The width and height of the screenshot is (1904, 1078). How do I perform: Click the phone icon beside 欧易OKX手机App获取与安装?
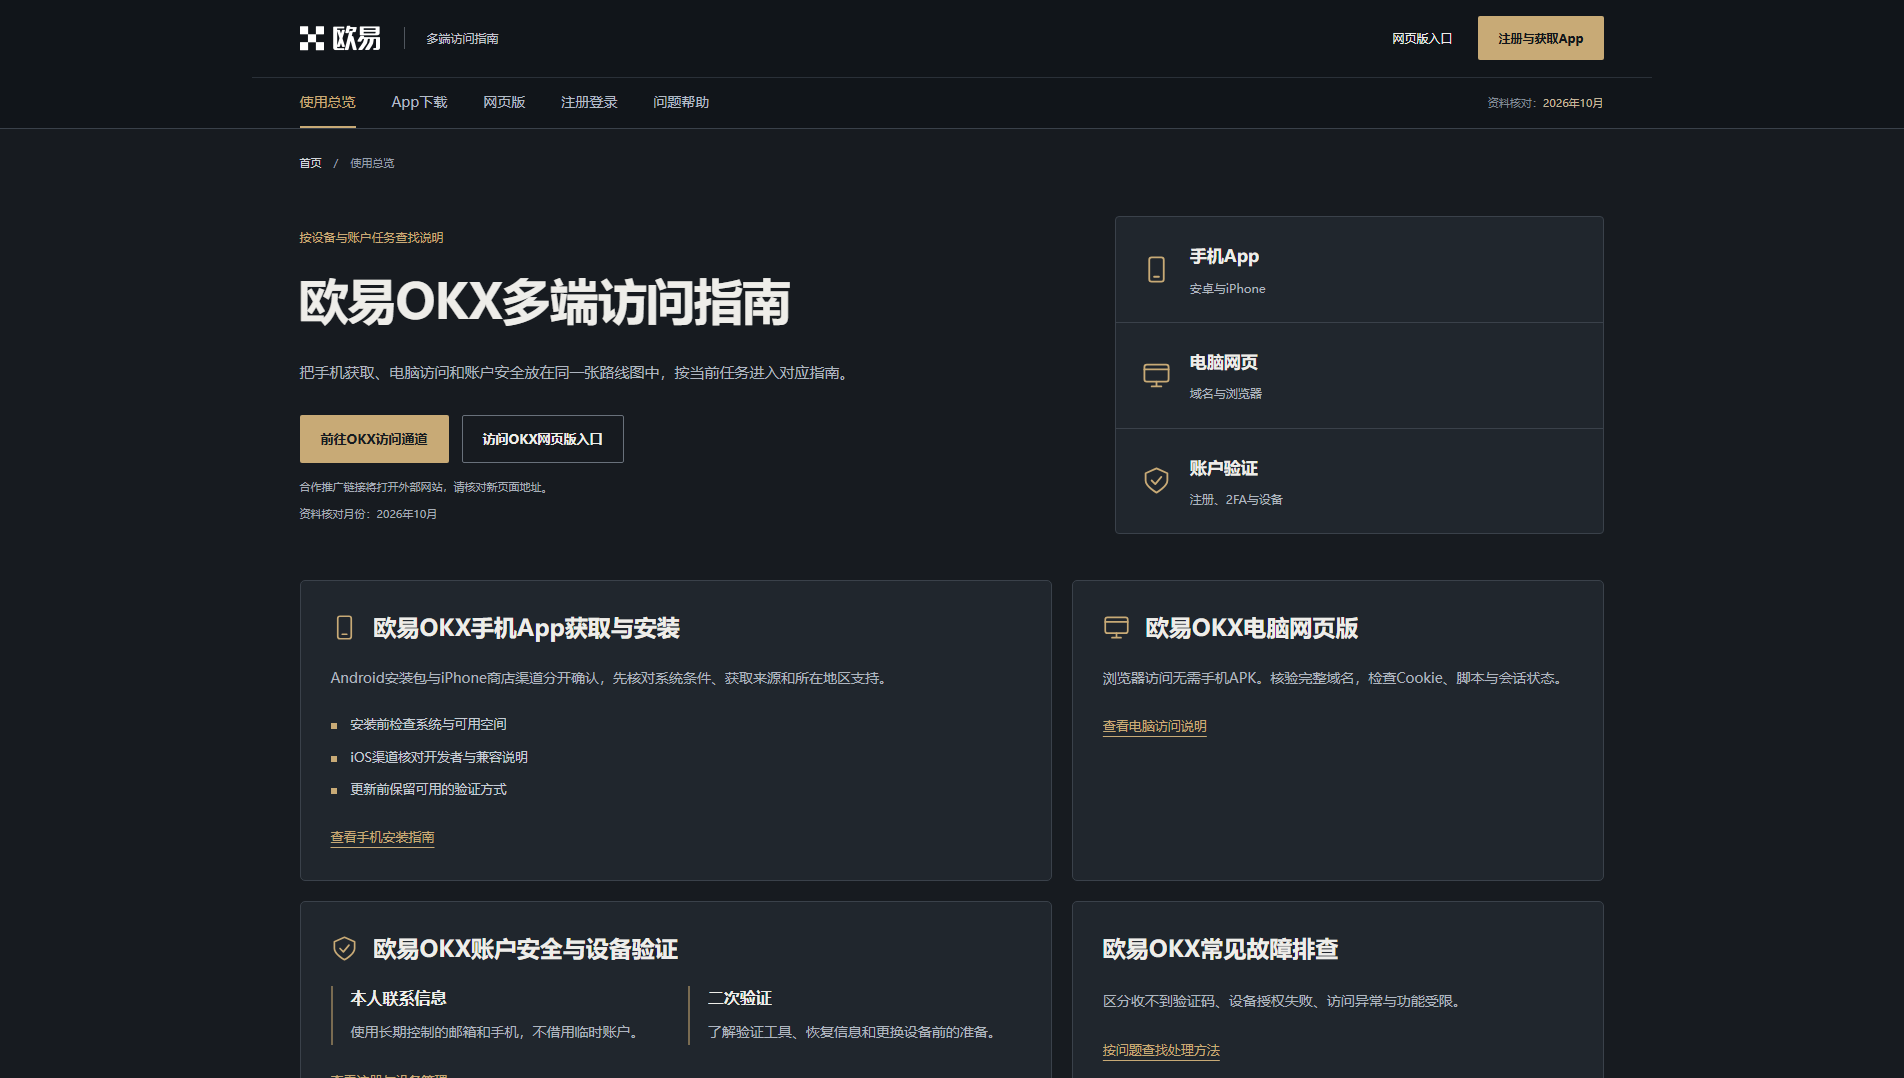click(x=344, y=628)
